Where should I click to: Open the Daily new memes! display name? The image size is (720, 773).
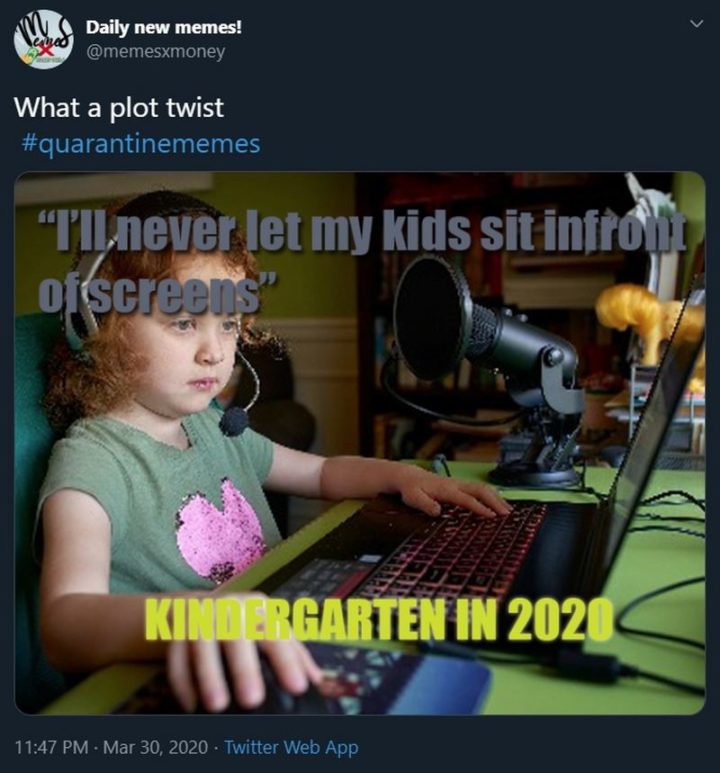(164, 27)
